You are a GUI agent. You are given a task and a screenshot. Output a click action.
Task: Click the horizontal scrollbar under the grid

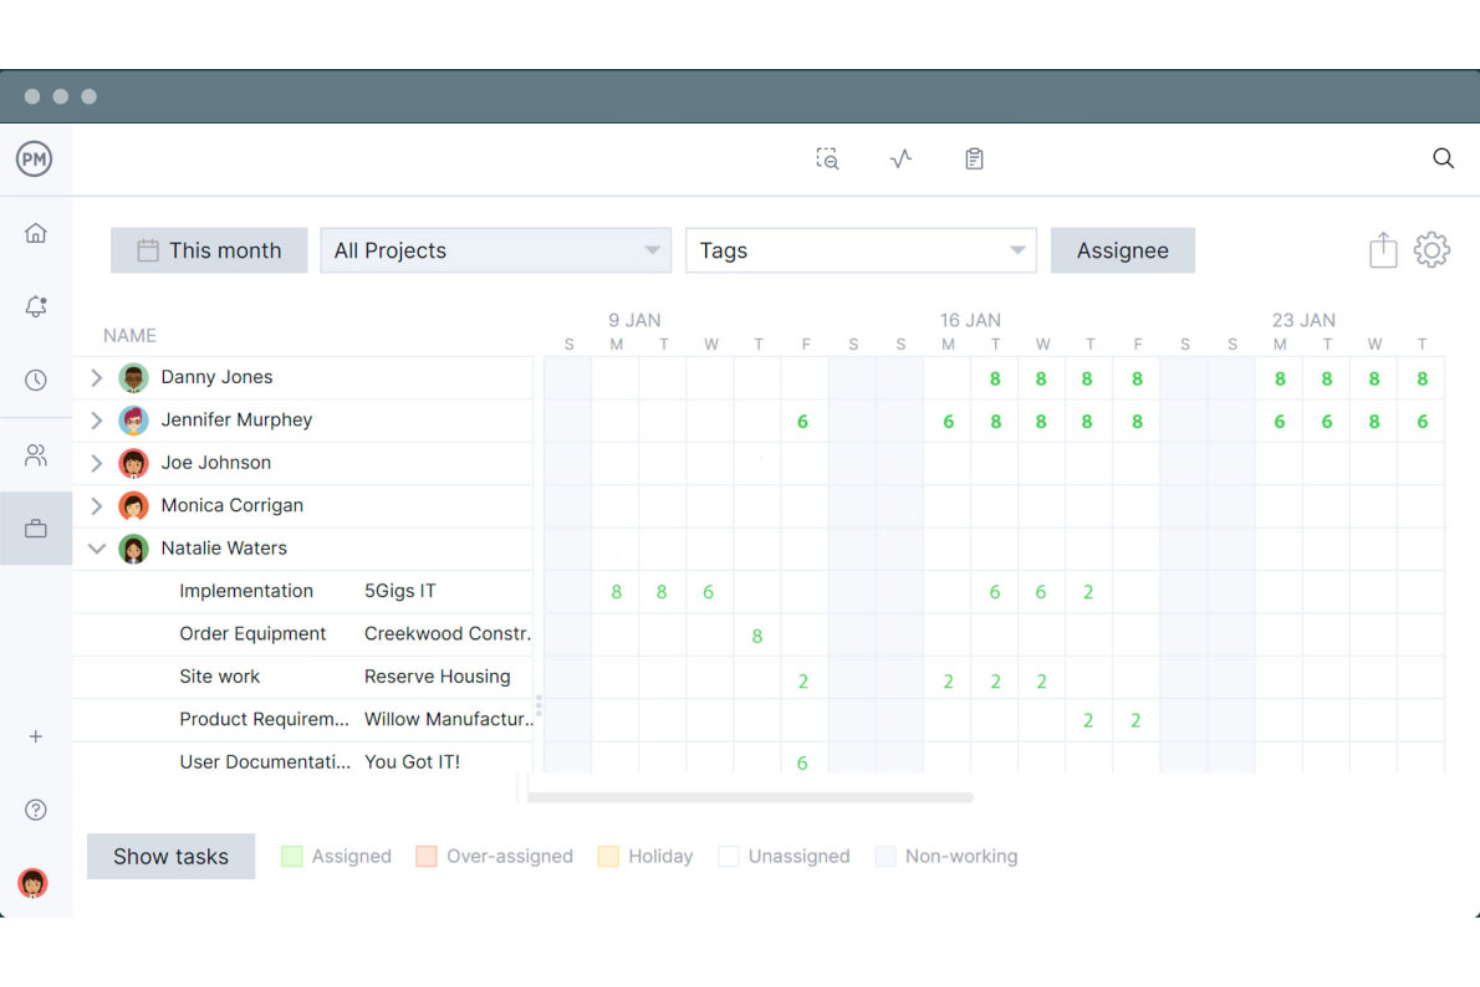point(750,798)
